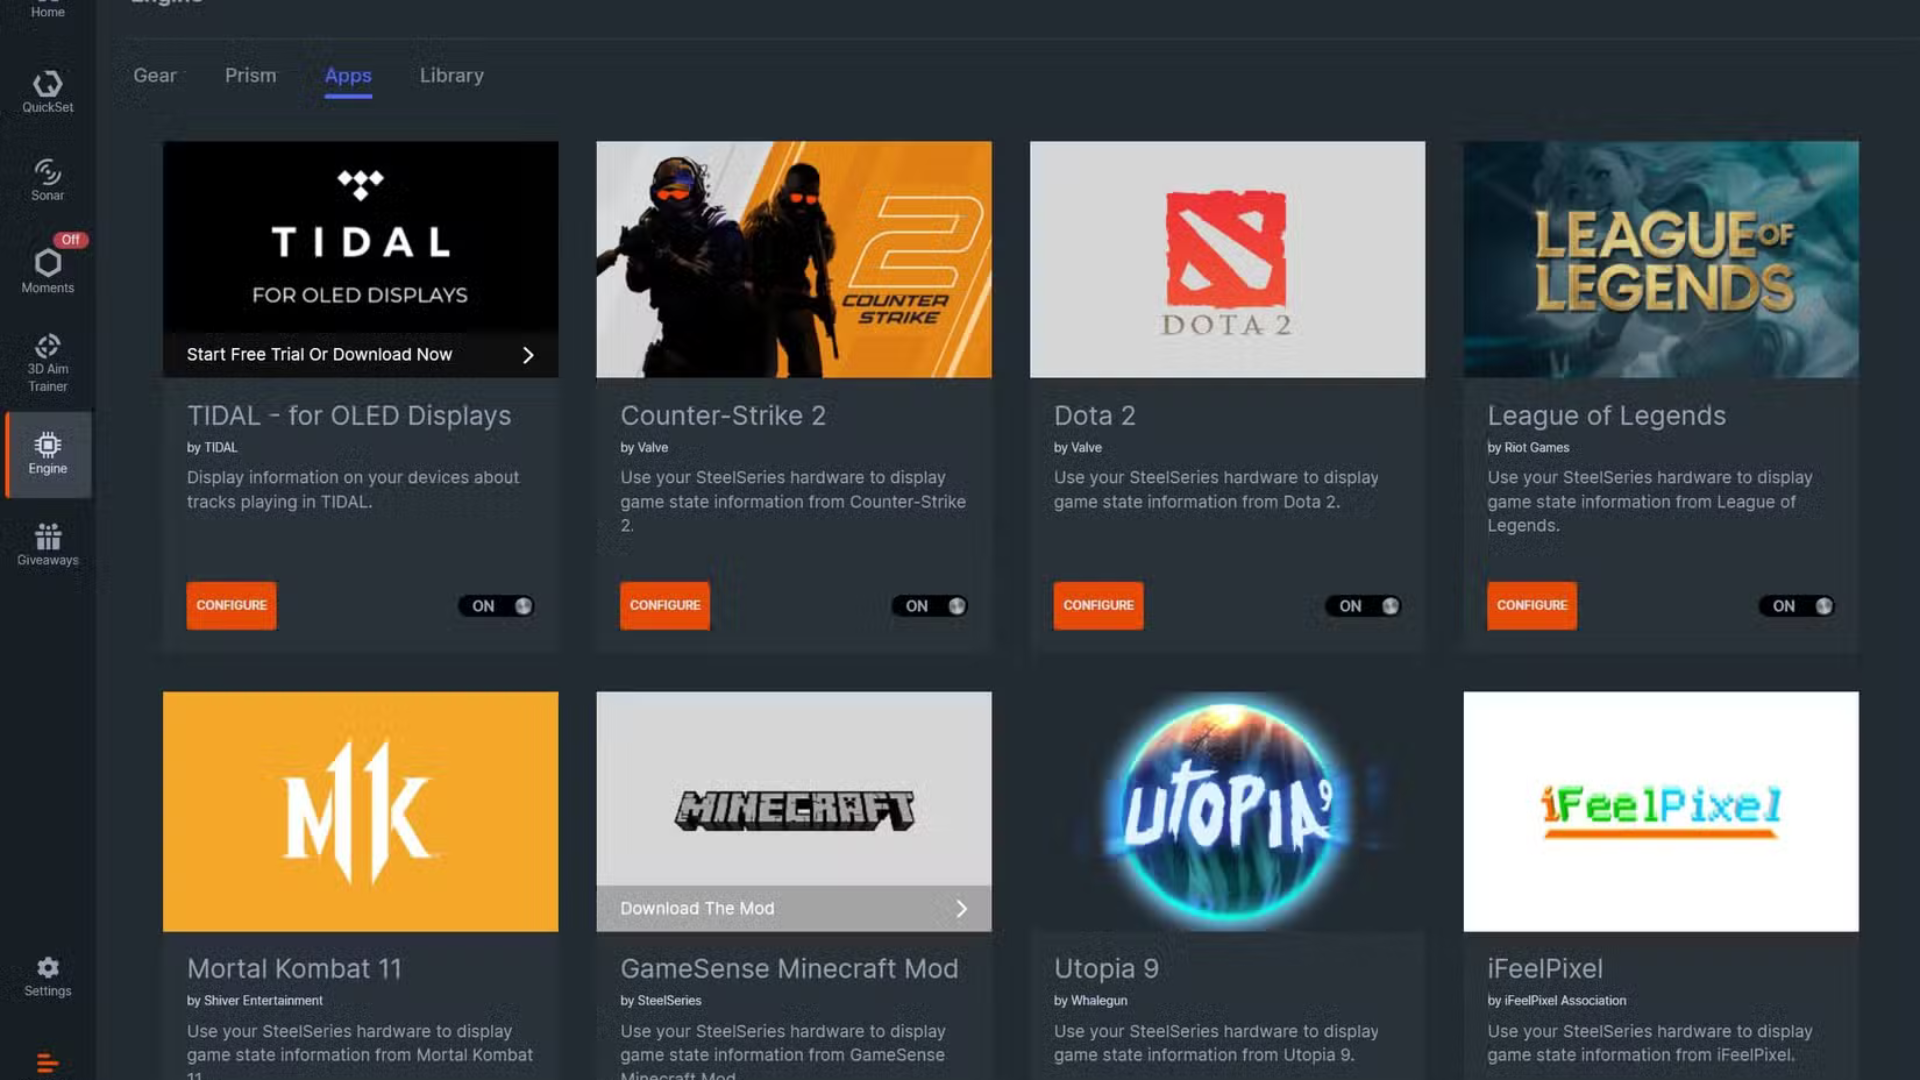Click the Mortal Kombat 11 thumbnail
Image resolution: width=1920 pixels, height=1080 pixels.
click(360, 811)
